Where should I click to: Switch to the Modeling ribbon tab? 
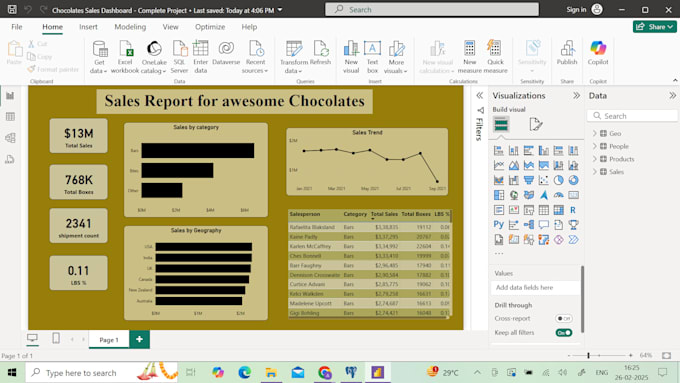point(130,27)
